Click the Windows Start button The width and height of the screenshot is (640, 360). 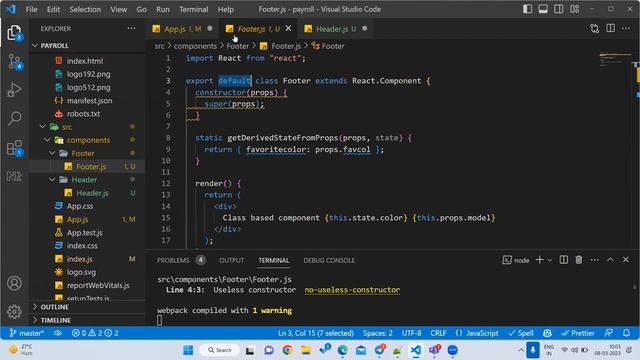click(188, 350)
